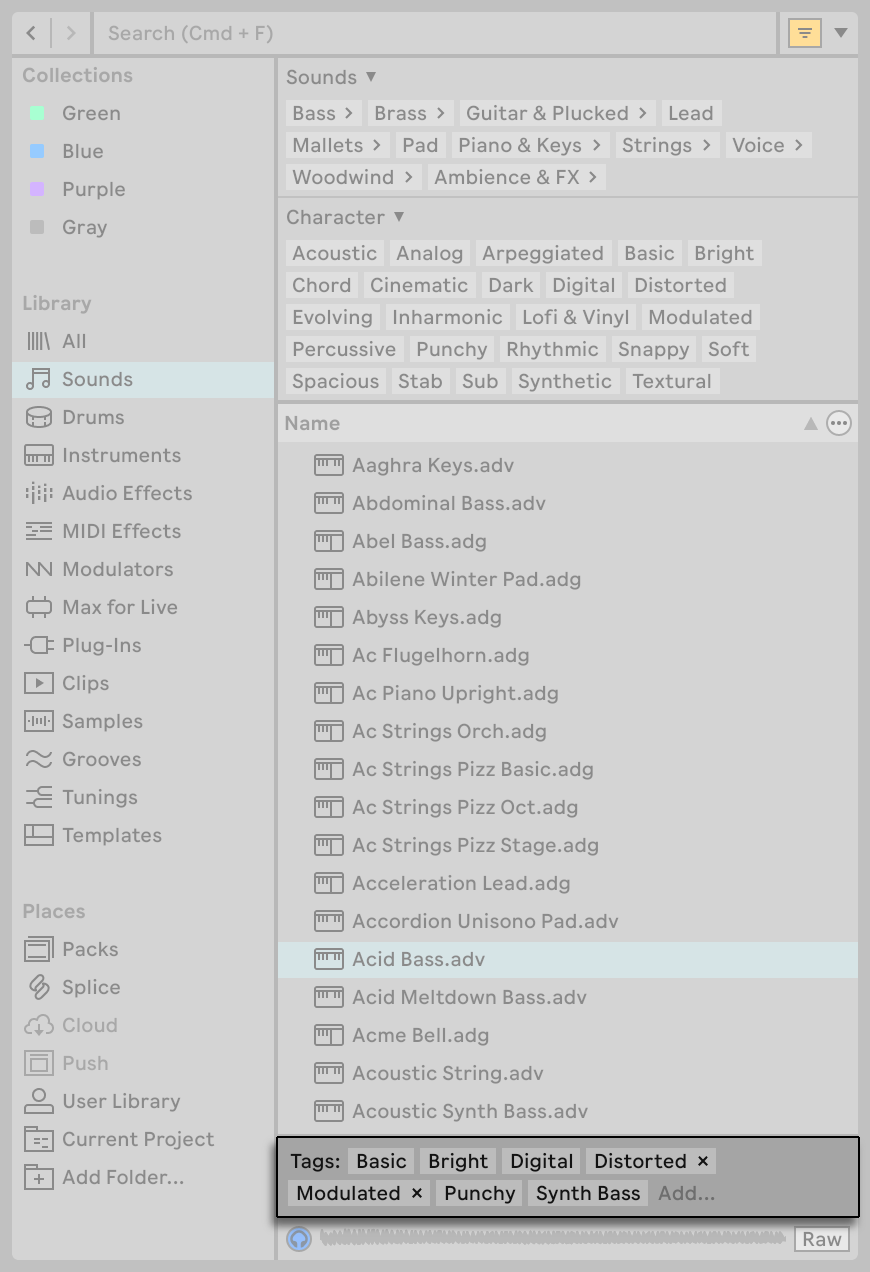This screenshot has width=870, height=1272.
Task: Open the Name column options circle icon
Action: pos(839,424)
